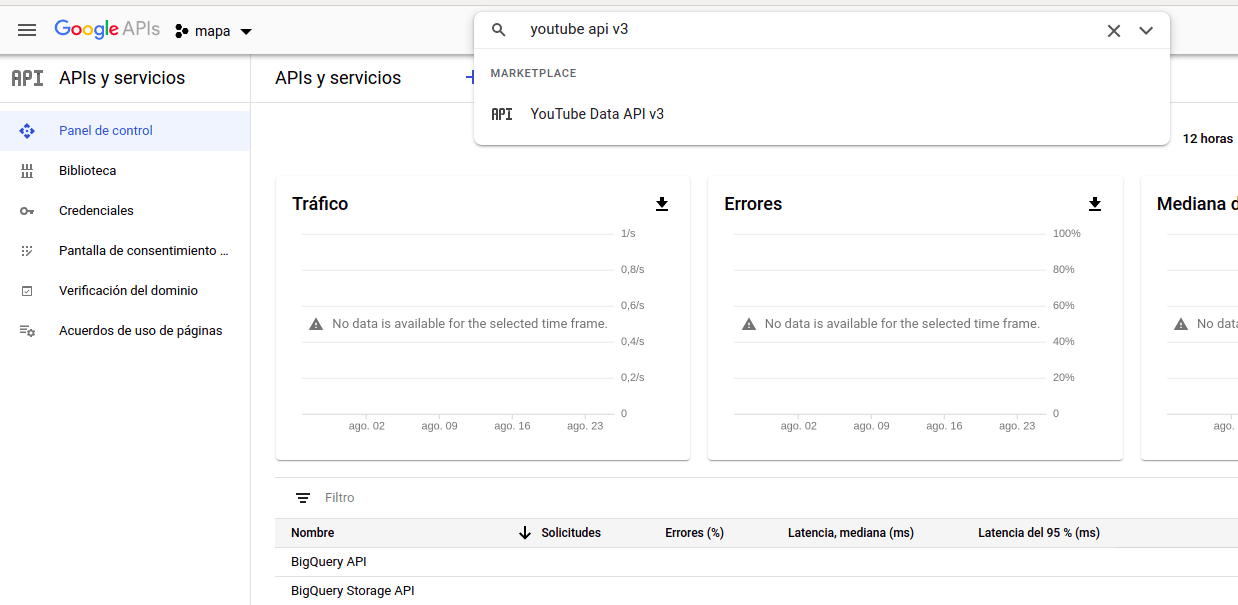Open Pantalla de consentimiento in the sidebar
The width and height of the screenshot is (1238, 605).
pos(125,251)
